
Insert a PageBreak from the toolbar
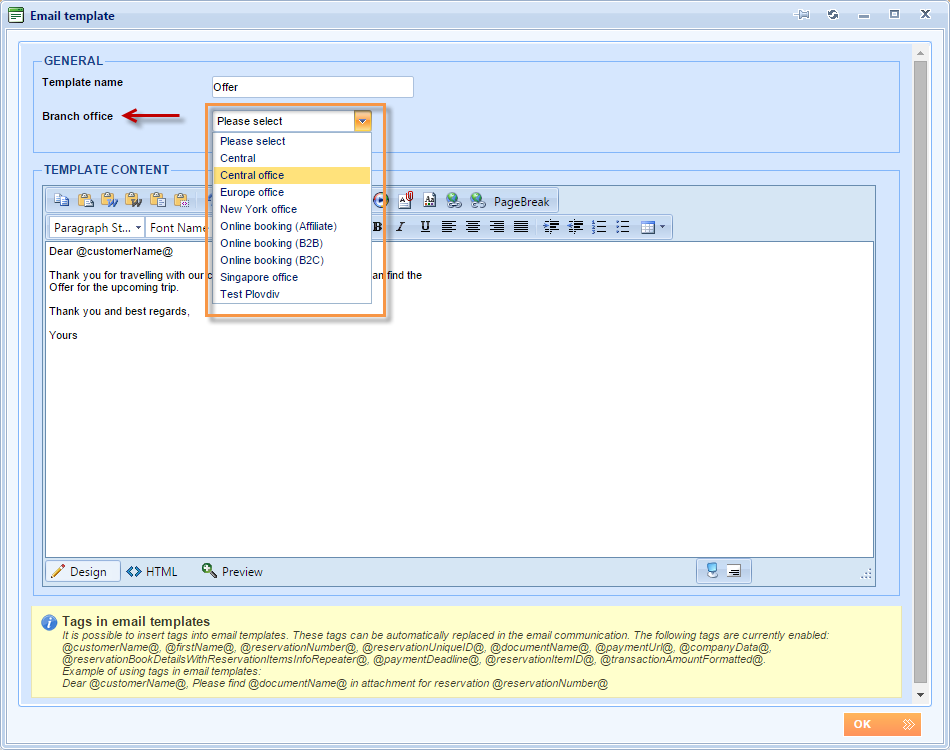point(521,202)
